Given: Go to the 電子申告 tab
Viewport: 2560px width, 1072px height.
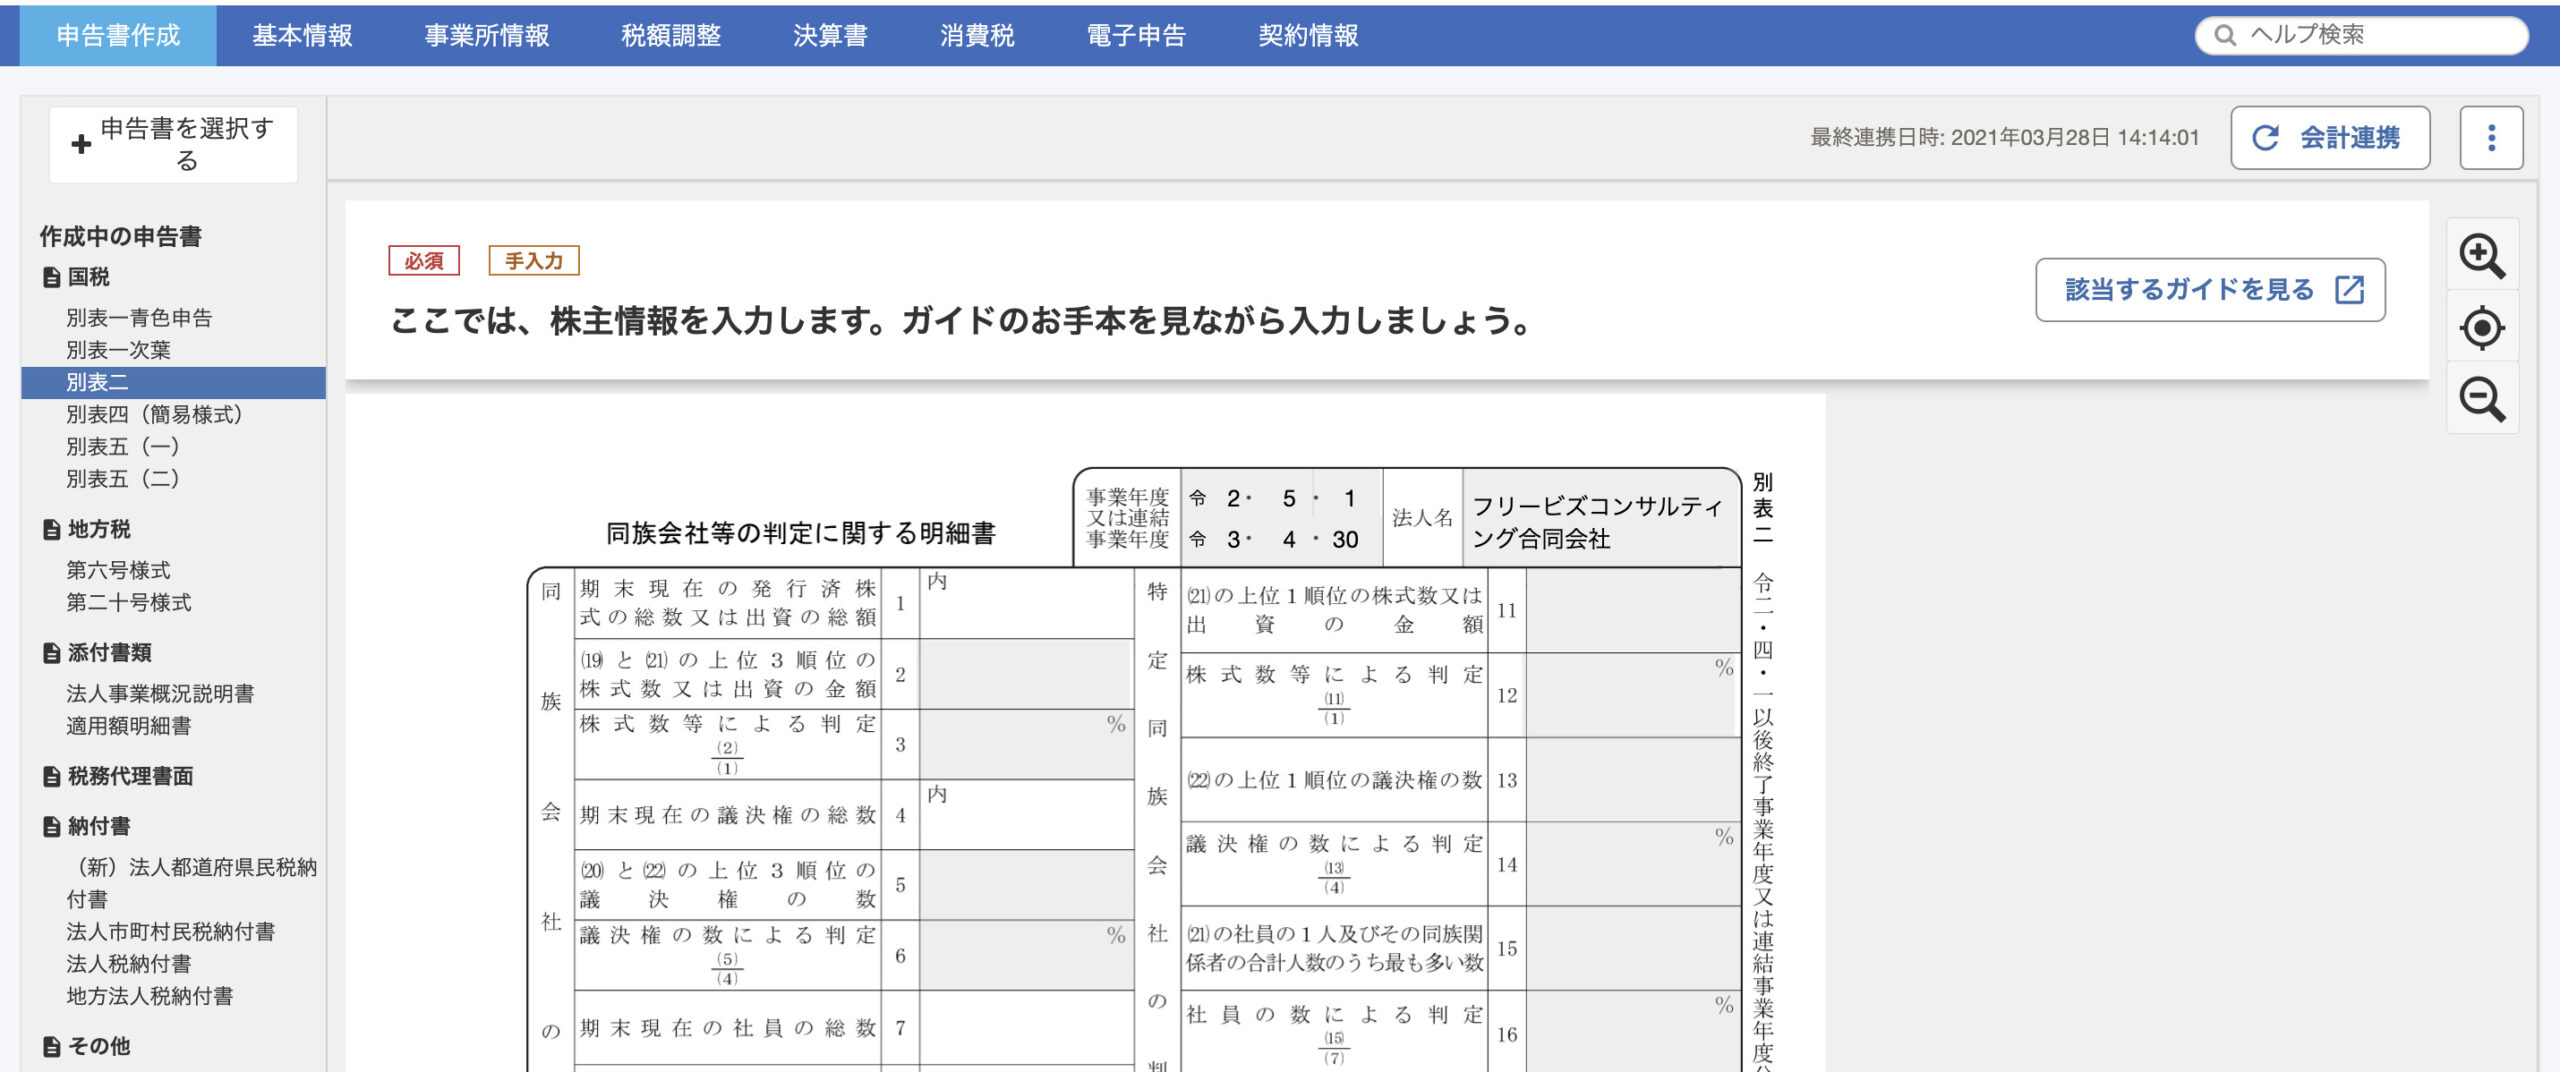Looking at the screenshot, I should (x=1136, y=36).
